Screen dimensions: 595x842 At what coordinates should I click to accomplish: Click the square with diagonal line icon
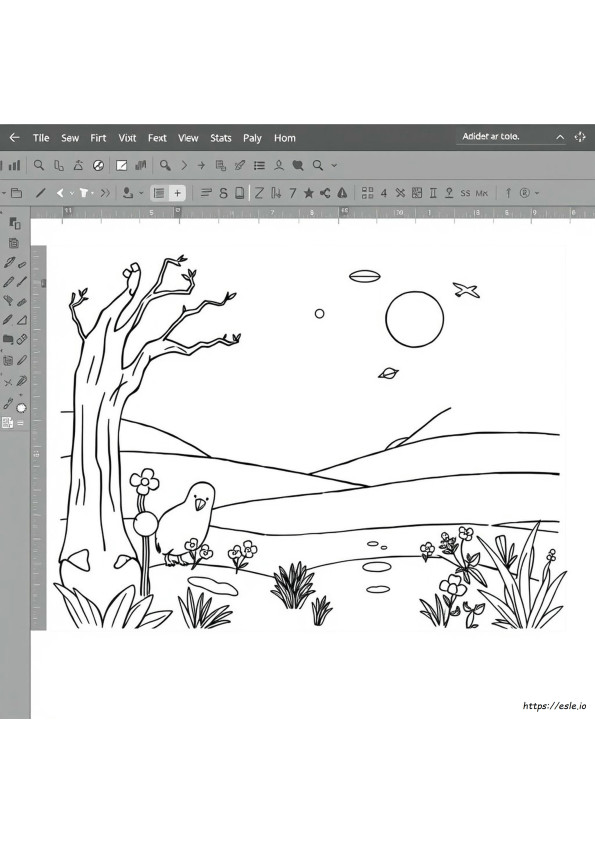coord(122,165)
